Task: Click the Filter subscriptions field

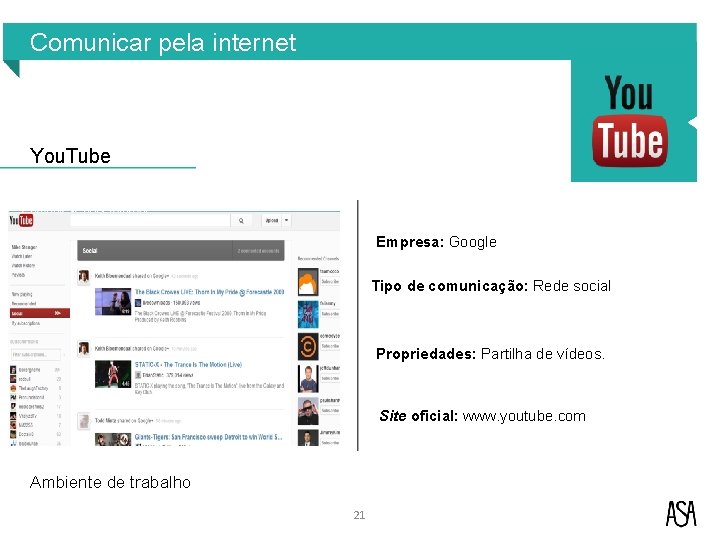Action: tap(35, 354)
